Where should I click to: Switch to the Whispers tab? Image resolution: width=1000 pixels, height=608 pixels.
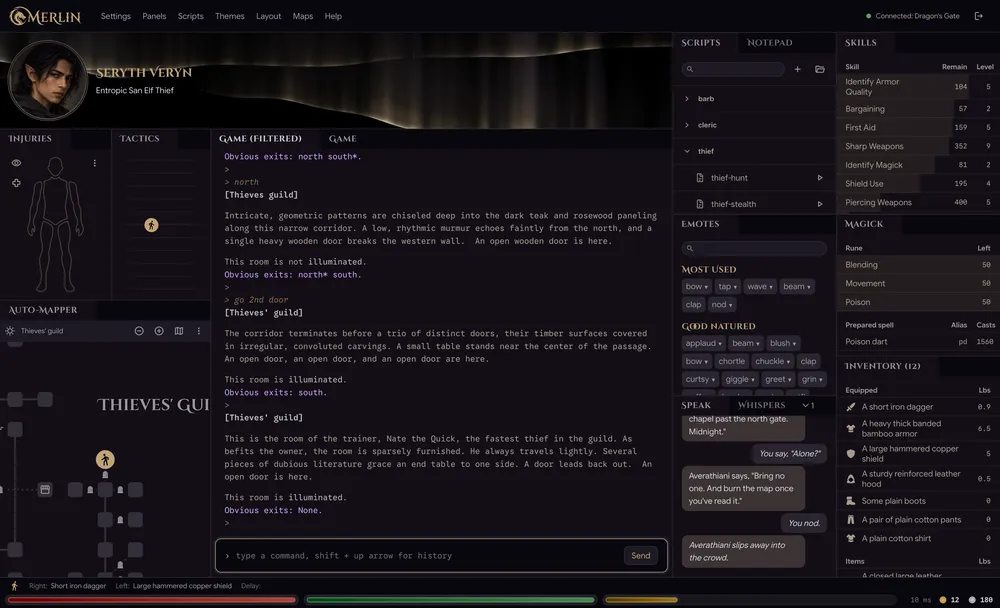(761, 405)
